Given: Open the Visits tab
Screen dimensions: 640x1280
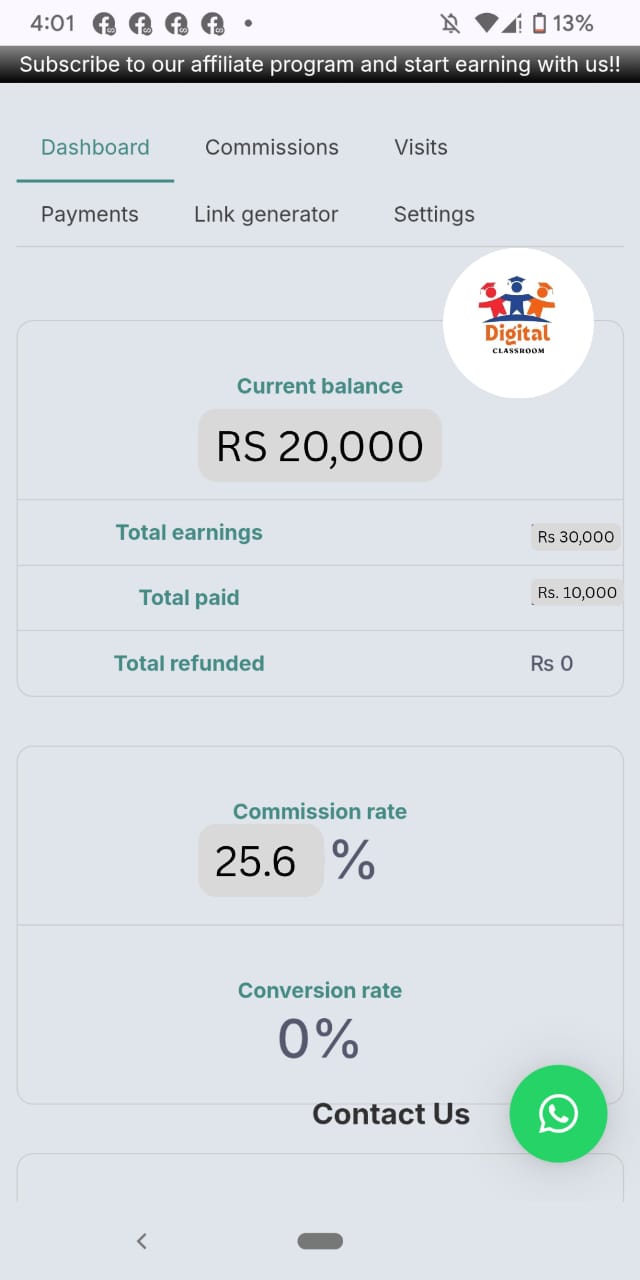Looking at the screenshot, I should click(421, 147).
